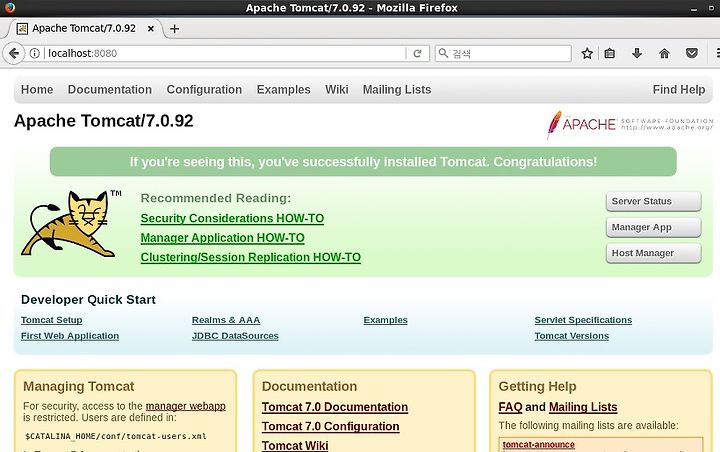Reload the page with refresh icon
The height and width of the screenshot is (452, 720).
pos(417,53)
